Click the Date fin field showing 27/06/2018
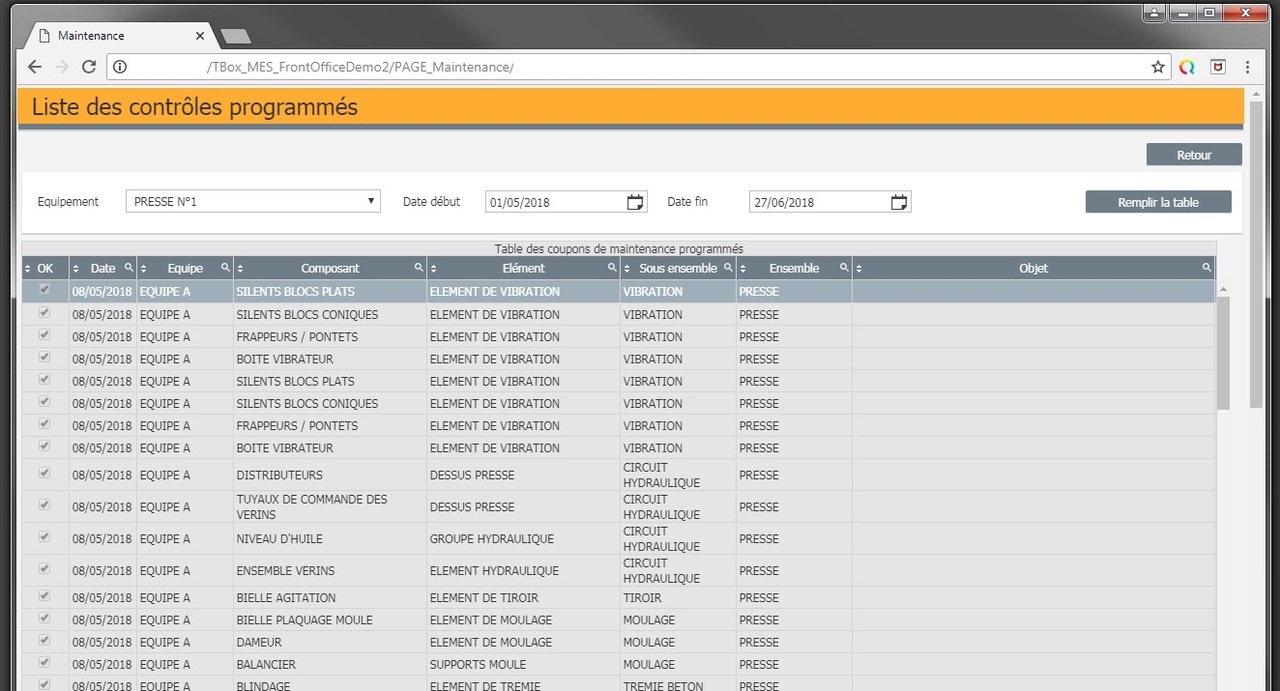Screen dimensions: 1280x691 click(830, 202)
